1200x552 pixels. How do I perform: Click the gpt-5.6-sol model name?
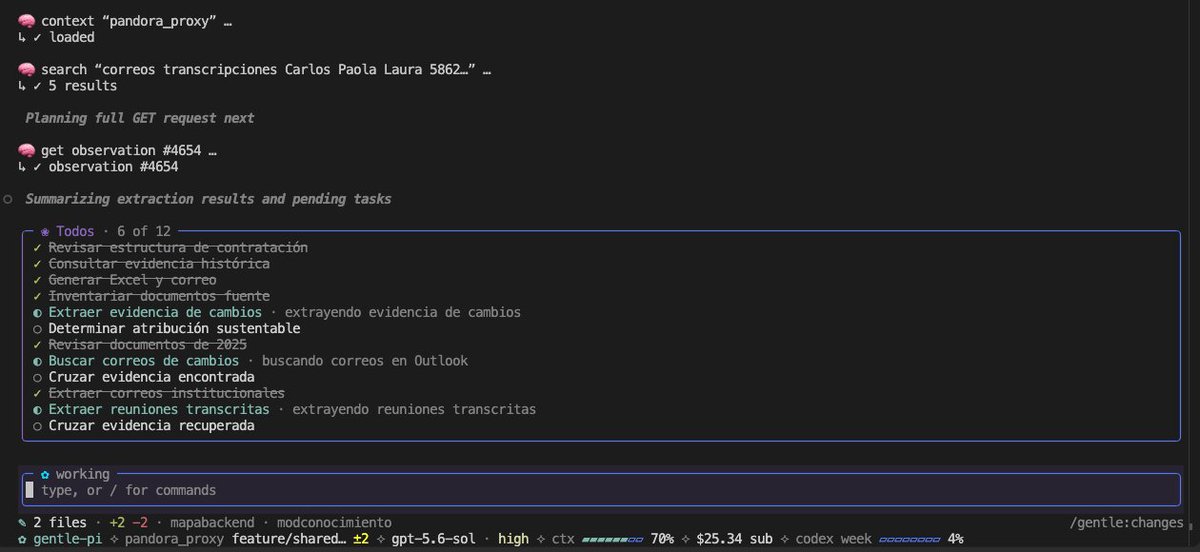[x=432, y=539]
